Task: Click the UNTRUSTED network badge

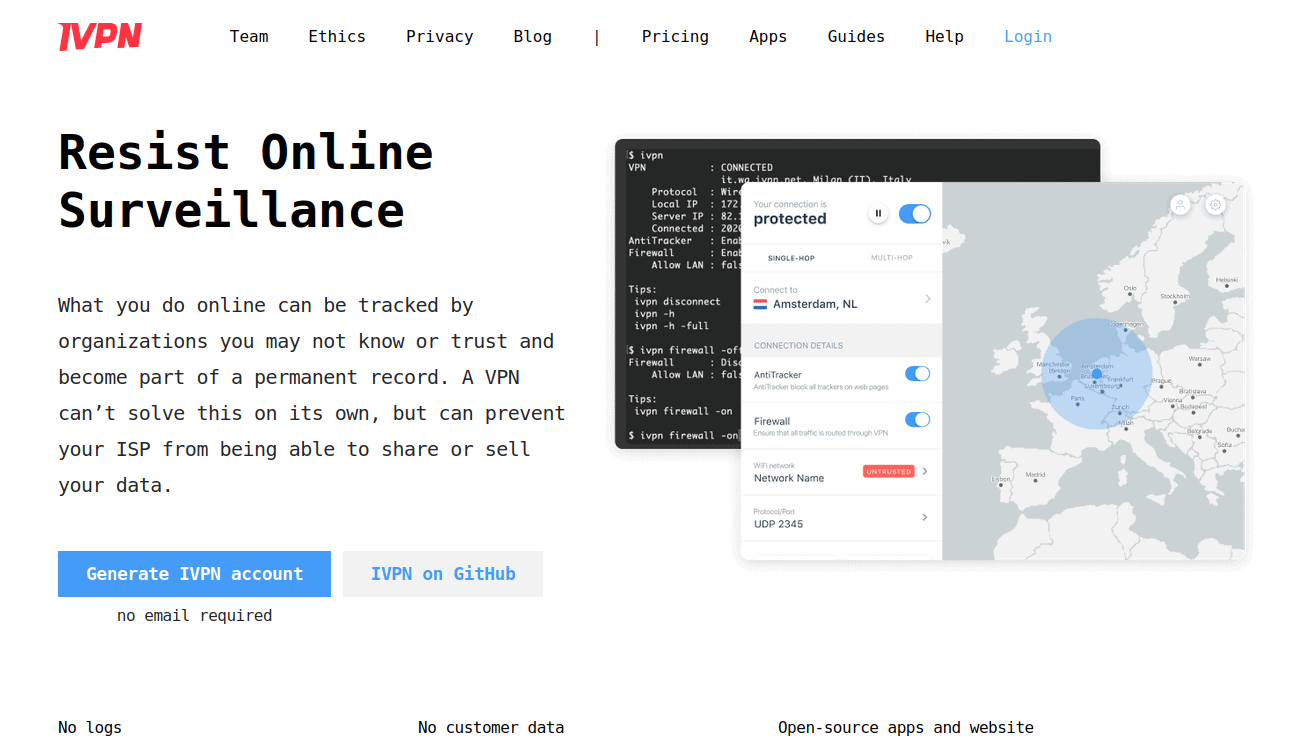Action: [x=889, y=471]
